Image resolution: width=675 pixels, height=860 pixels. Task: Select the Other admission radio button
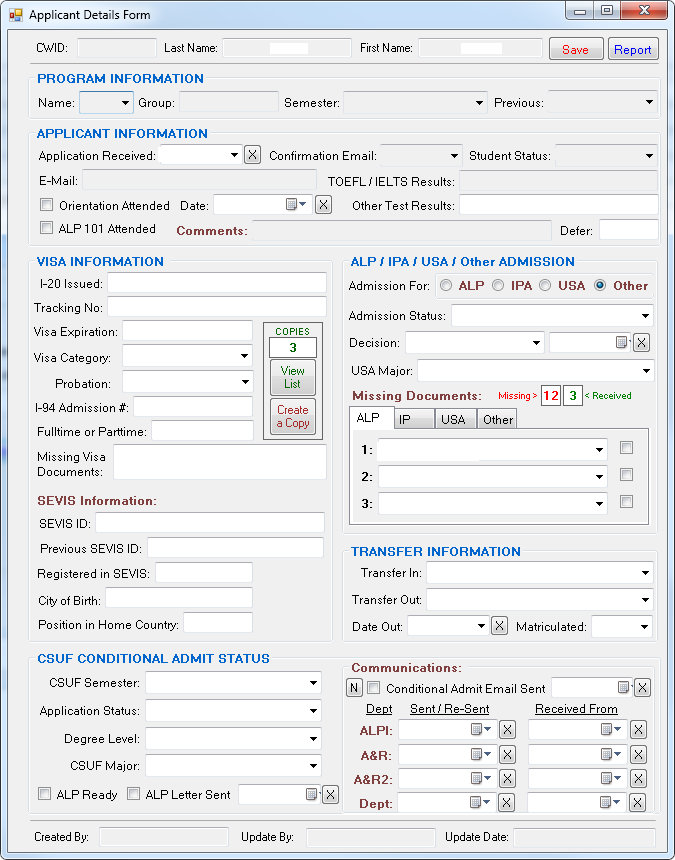[x=600, y=285]
